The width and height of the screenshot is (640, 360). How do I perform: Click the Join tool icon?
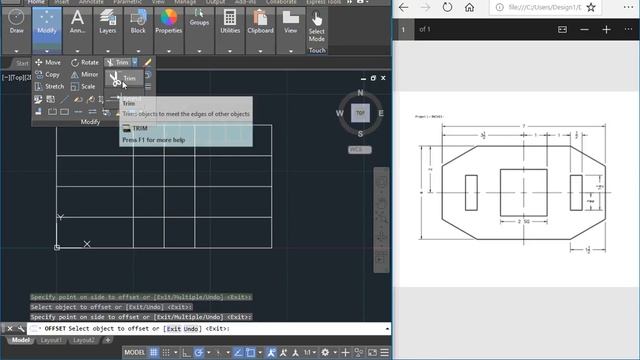78,111
